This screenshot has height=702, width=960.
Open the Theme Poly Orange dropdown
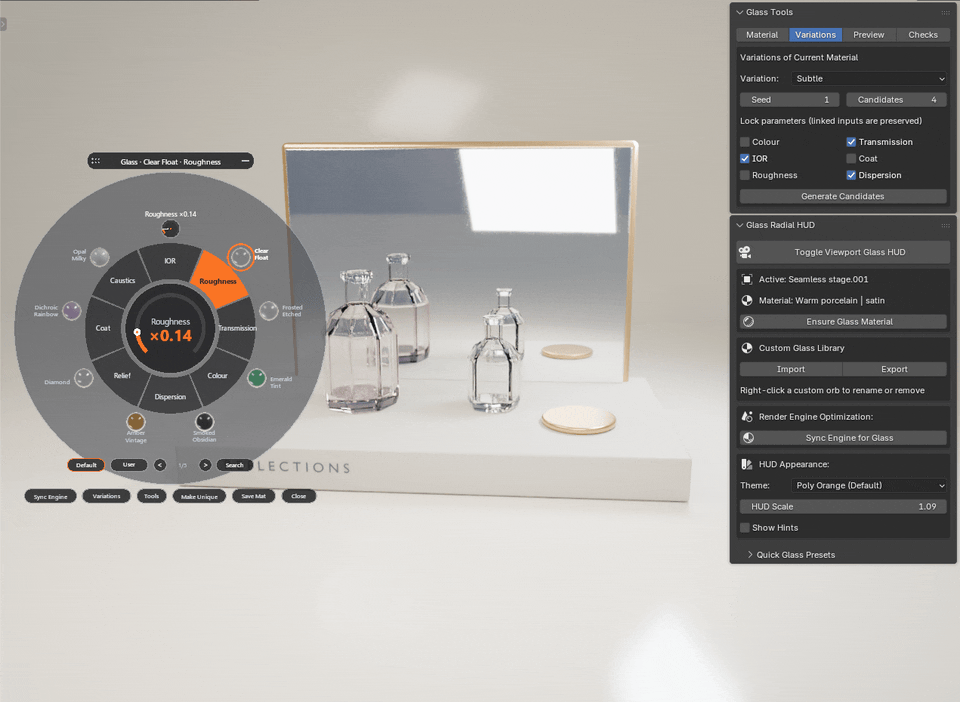(869, 485)
